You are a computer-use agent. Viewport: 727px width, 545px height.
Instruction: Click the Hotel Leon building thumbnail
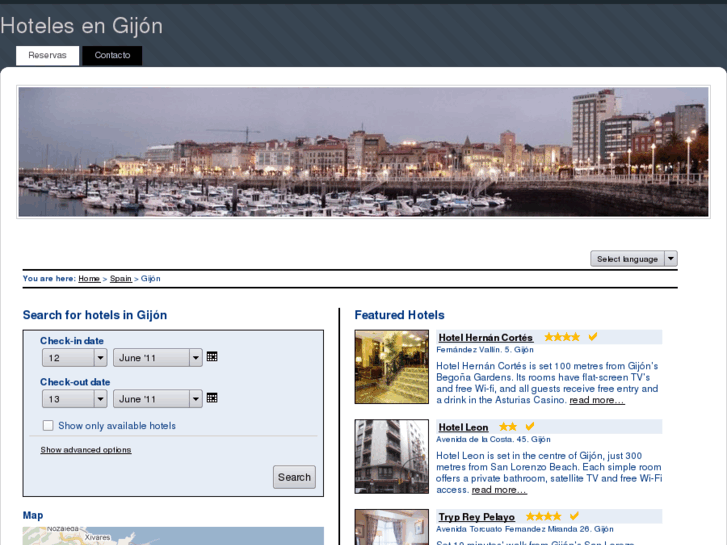[x=392, y=456]
